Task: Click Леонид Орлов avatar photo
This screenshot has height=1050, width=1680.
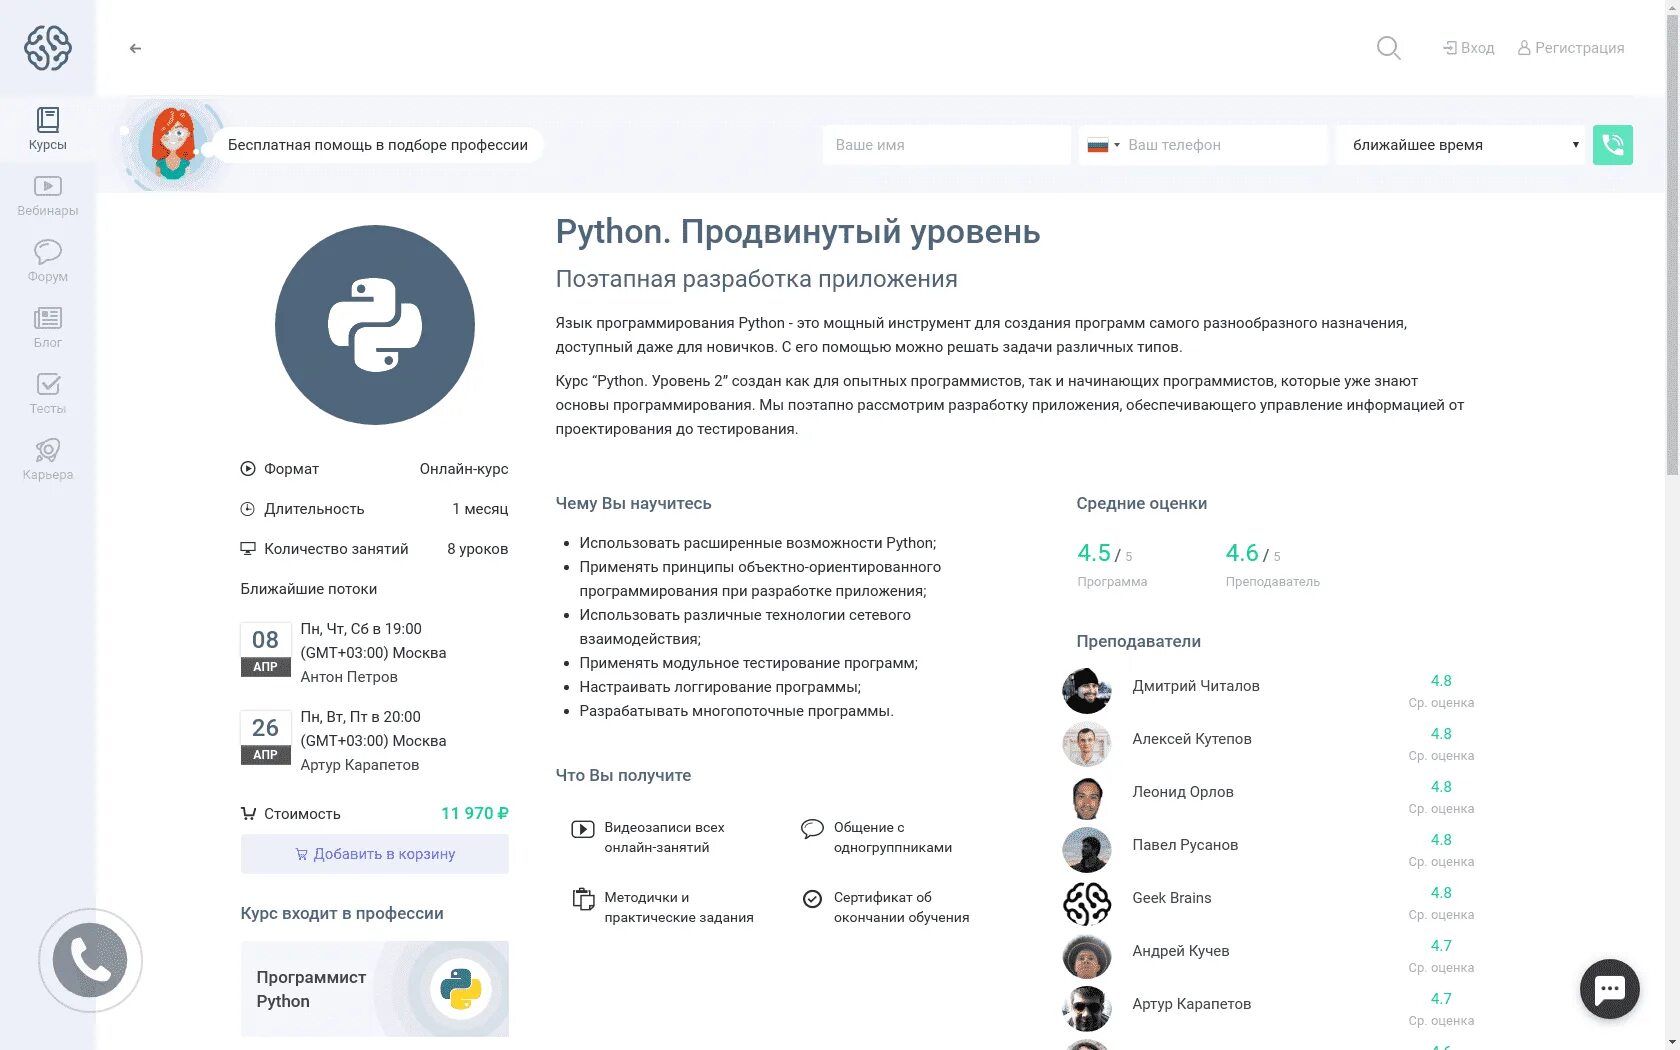Action: (x=1087, y=796)
